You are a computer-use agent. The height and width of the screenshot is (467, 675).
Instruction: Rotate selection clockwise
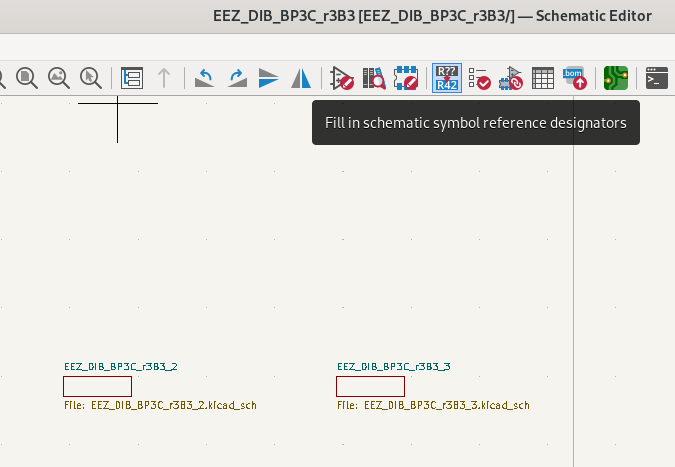click(237, 78)
